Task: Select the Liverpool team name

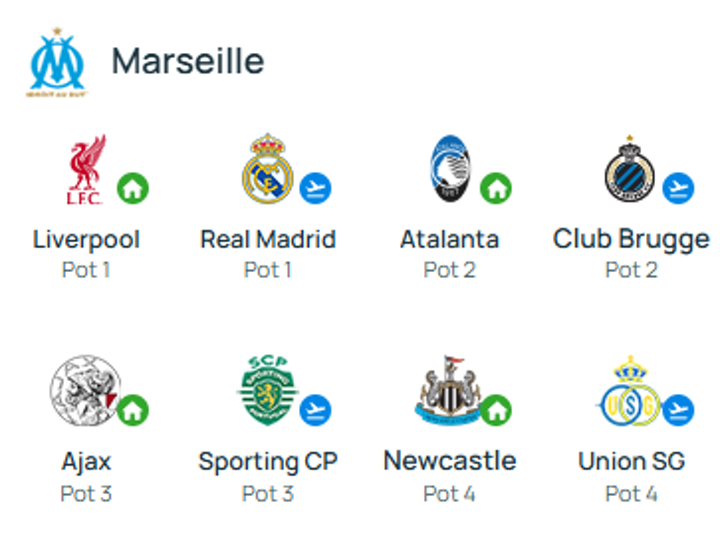Action: tap(86, 240)
